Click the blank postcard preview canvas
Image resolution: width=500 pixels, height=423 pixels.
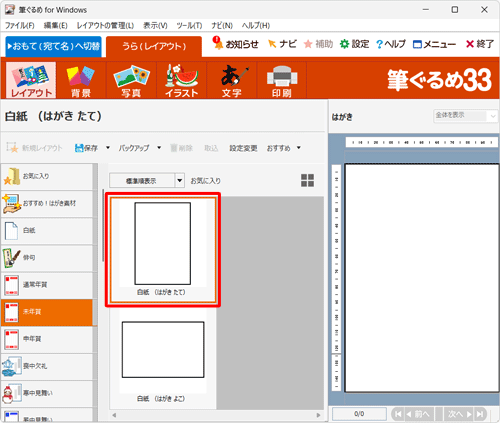[422, 278]
